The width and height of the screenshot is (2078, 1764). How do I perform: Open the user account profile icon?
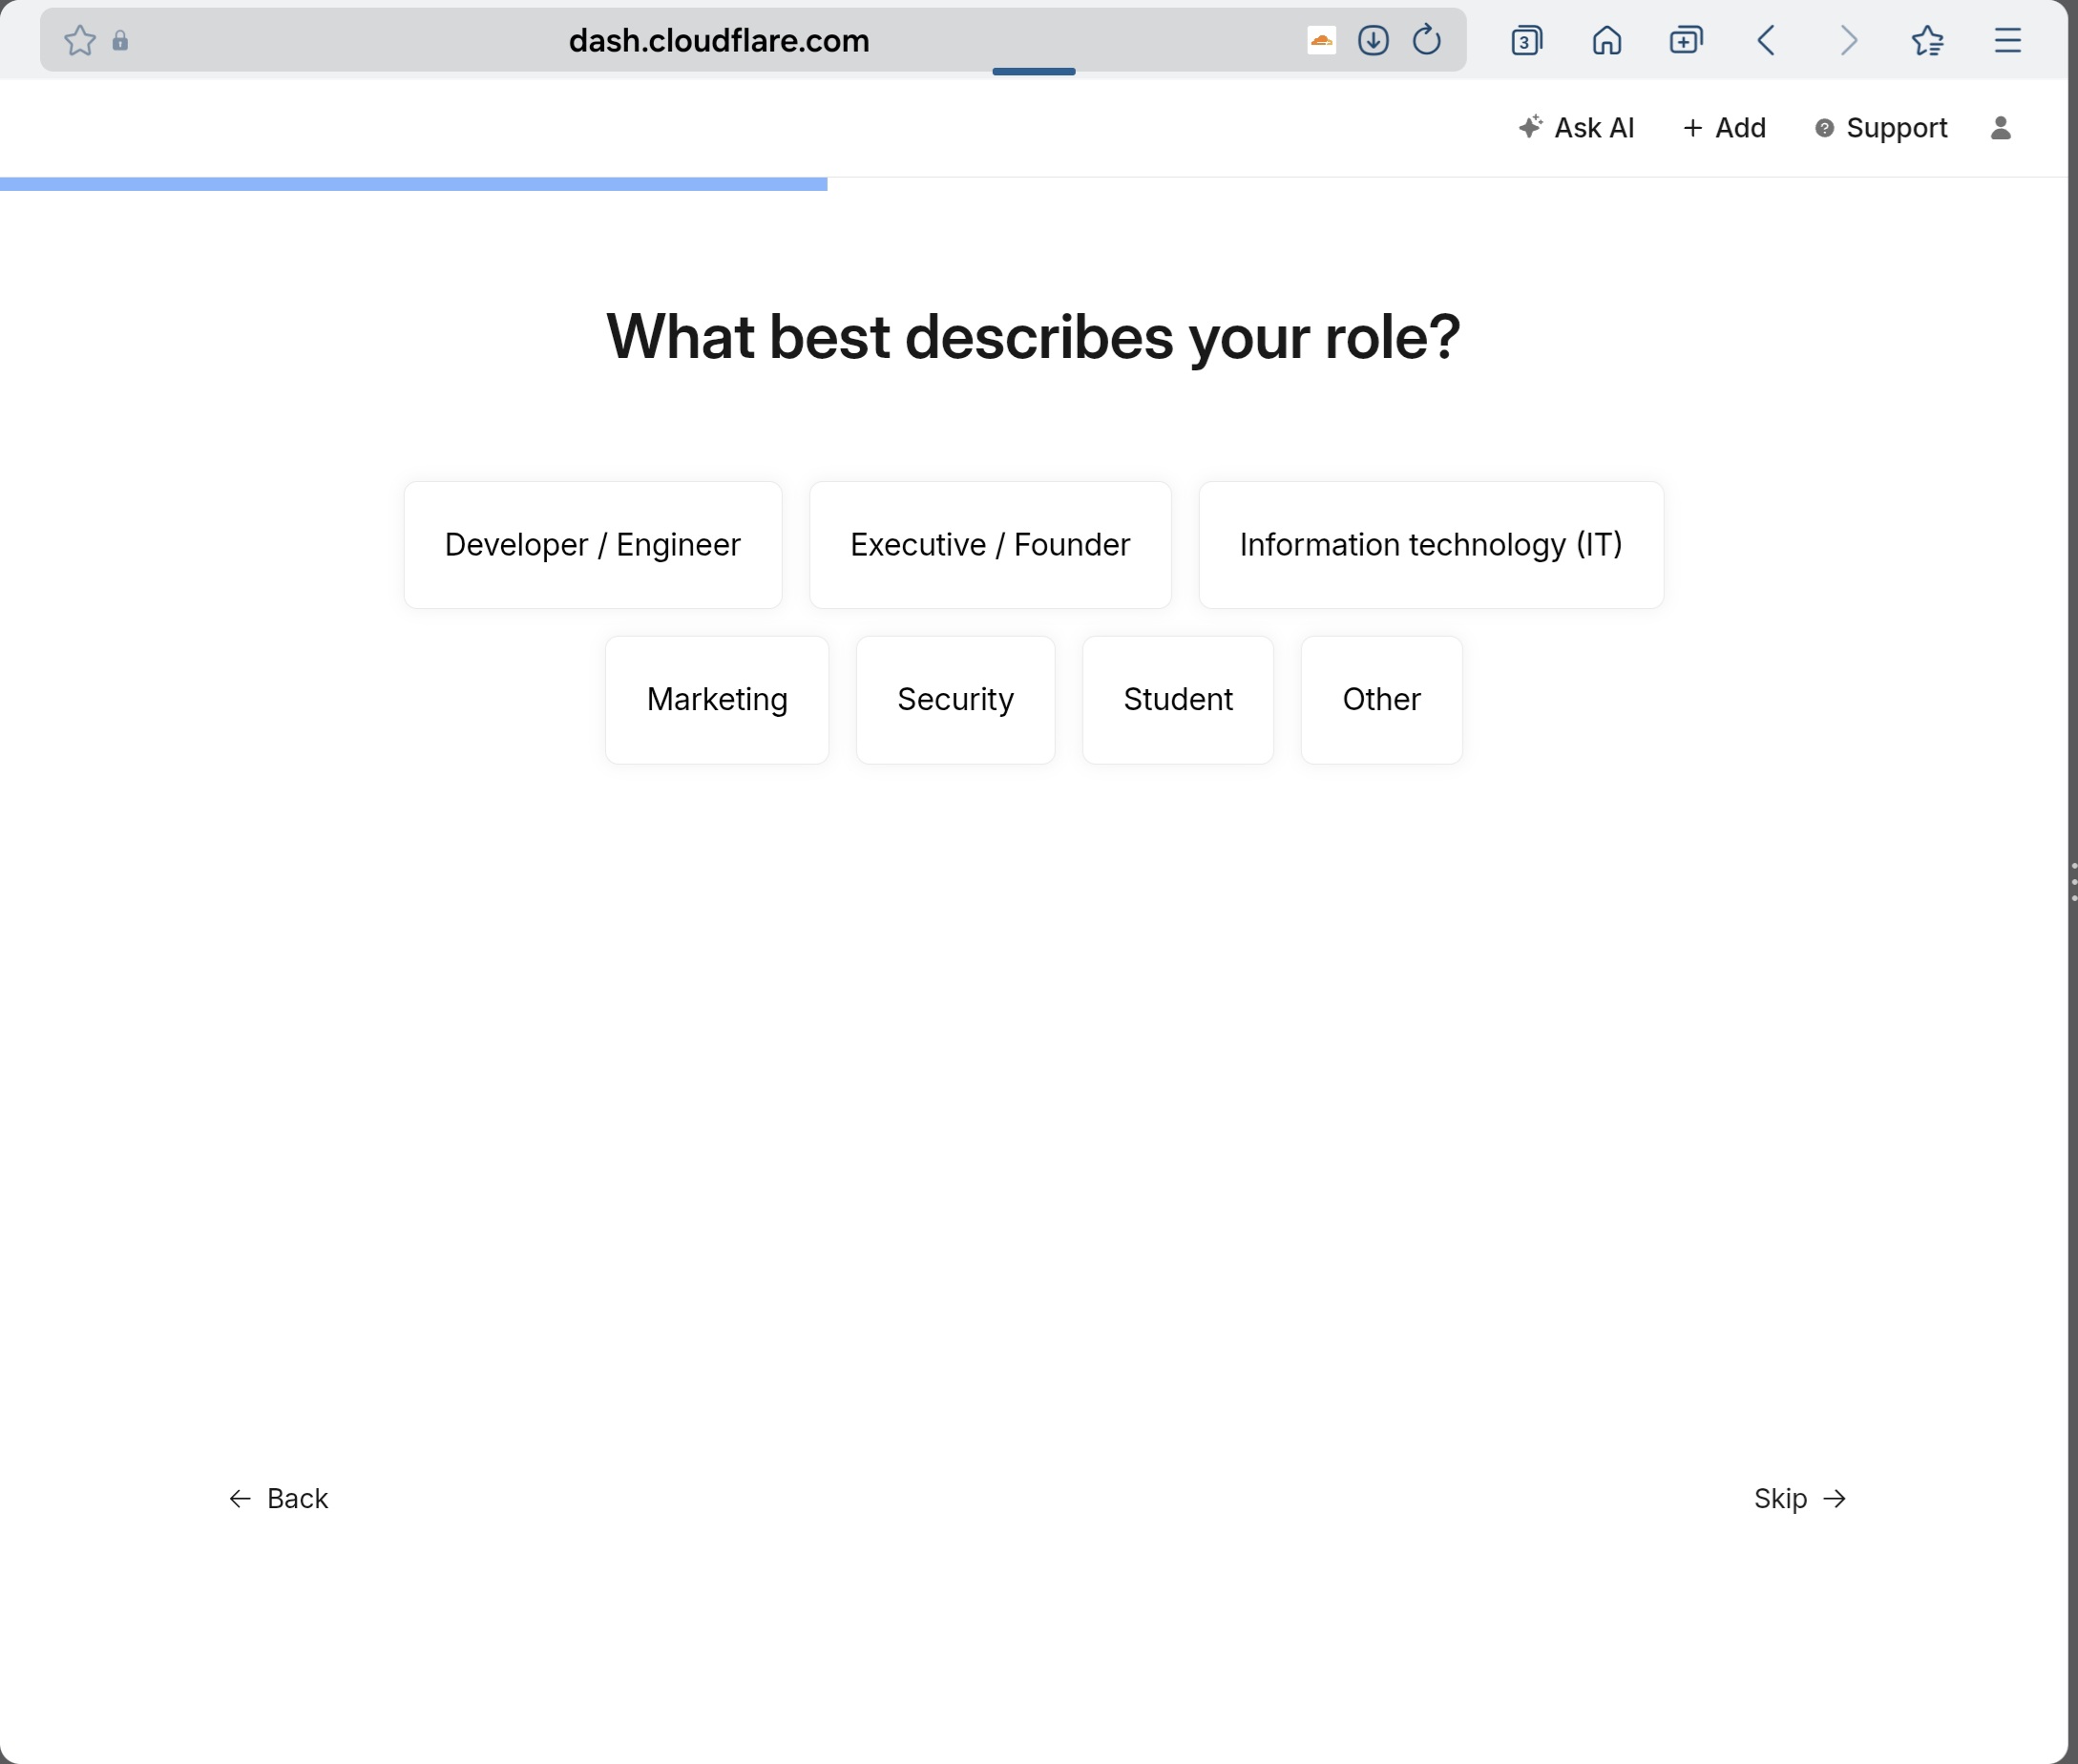click(x=2000, y=128)
